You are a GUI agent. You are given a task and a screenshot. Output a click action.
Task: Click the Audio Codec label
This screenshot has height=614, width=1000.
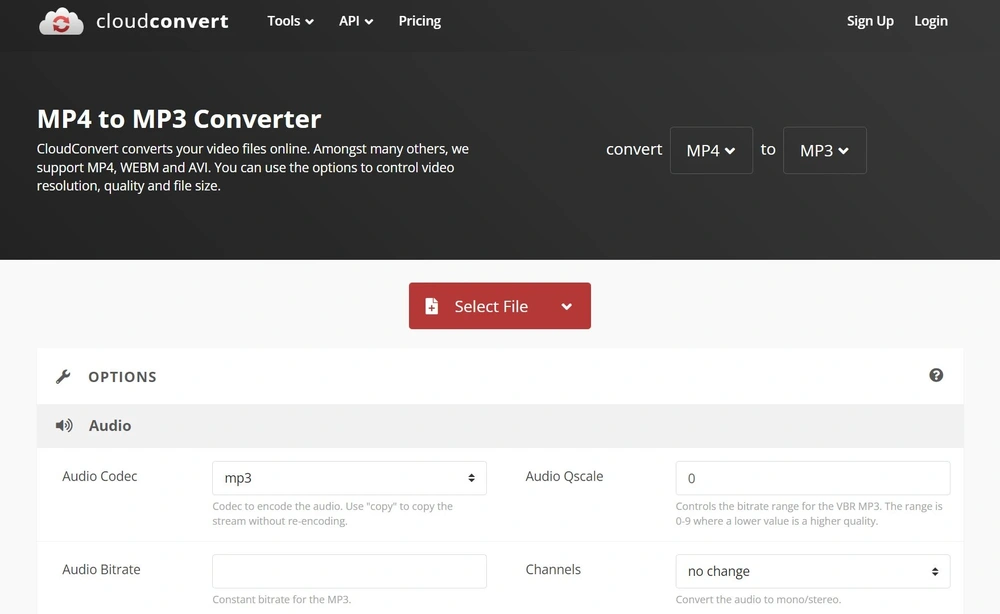pyautogui.click(x=99, y=476)
